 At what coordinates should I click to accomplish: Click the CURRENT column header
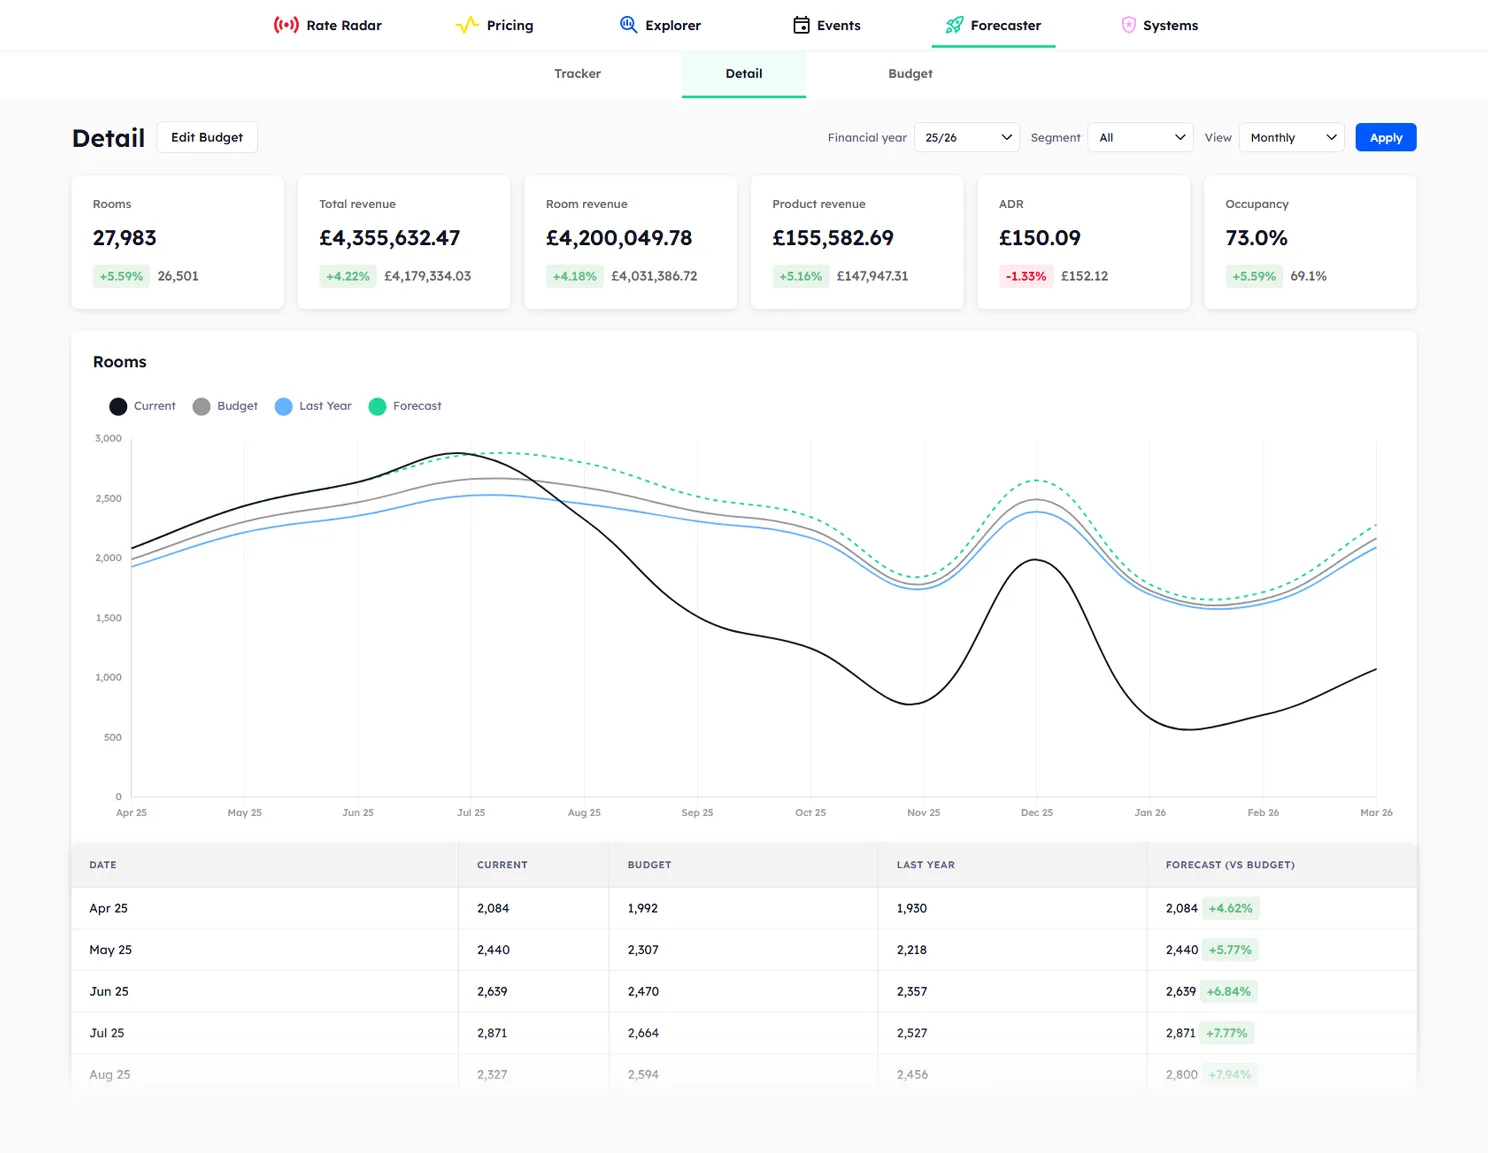pyautogui.click(x=502, y=865)
